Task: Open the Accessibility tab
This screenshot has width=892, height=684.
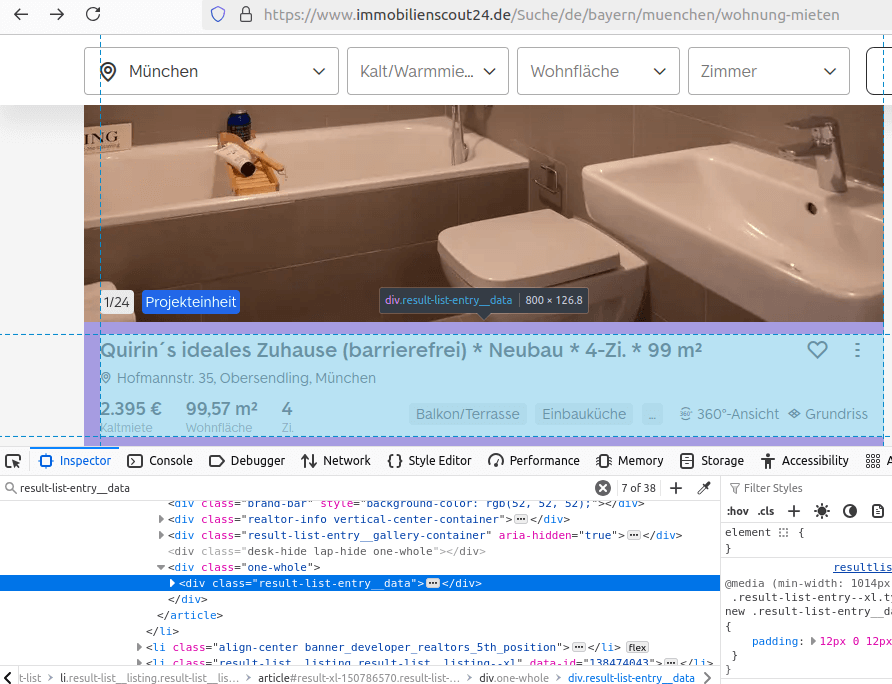Action: tap(804, 460)
